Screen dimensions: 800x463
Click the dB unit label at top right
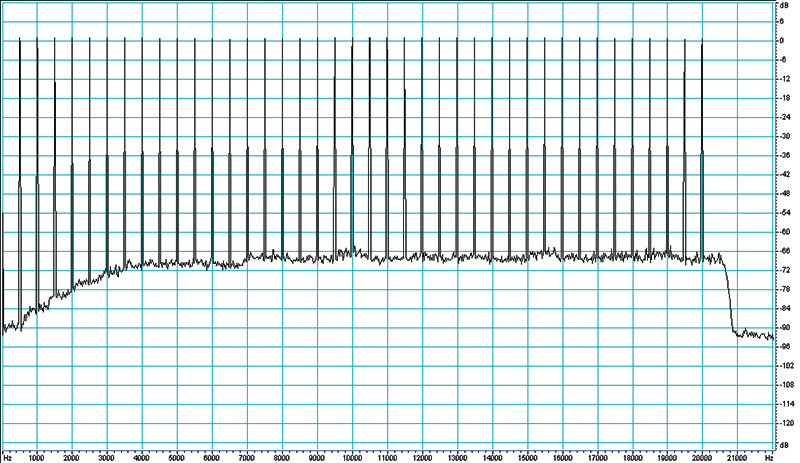click(785, 5)
